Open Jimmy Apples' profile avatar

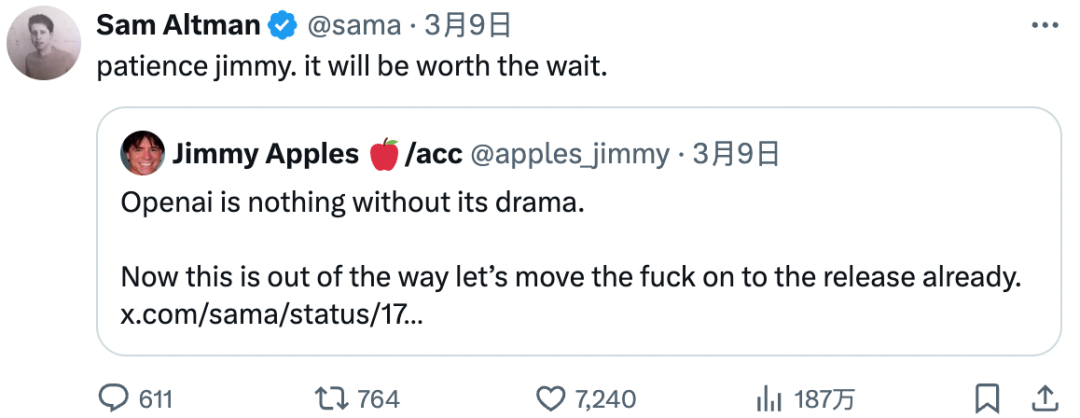[143, 153]
